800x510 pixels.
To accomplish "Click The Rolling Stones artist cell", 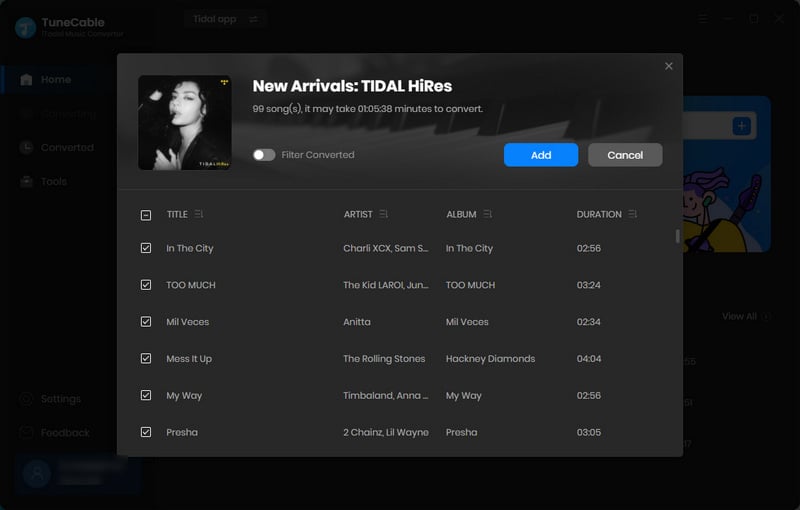I will click(x=384, y=359).
